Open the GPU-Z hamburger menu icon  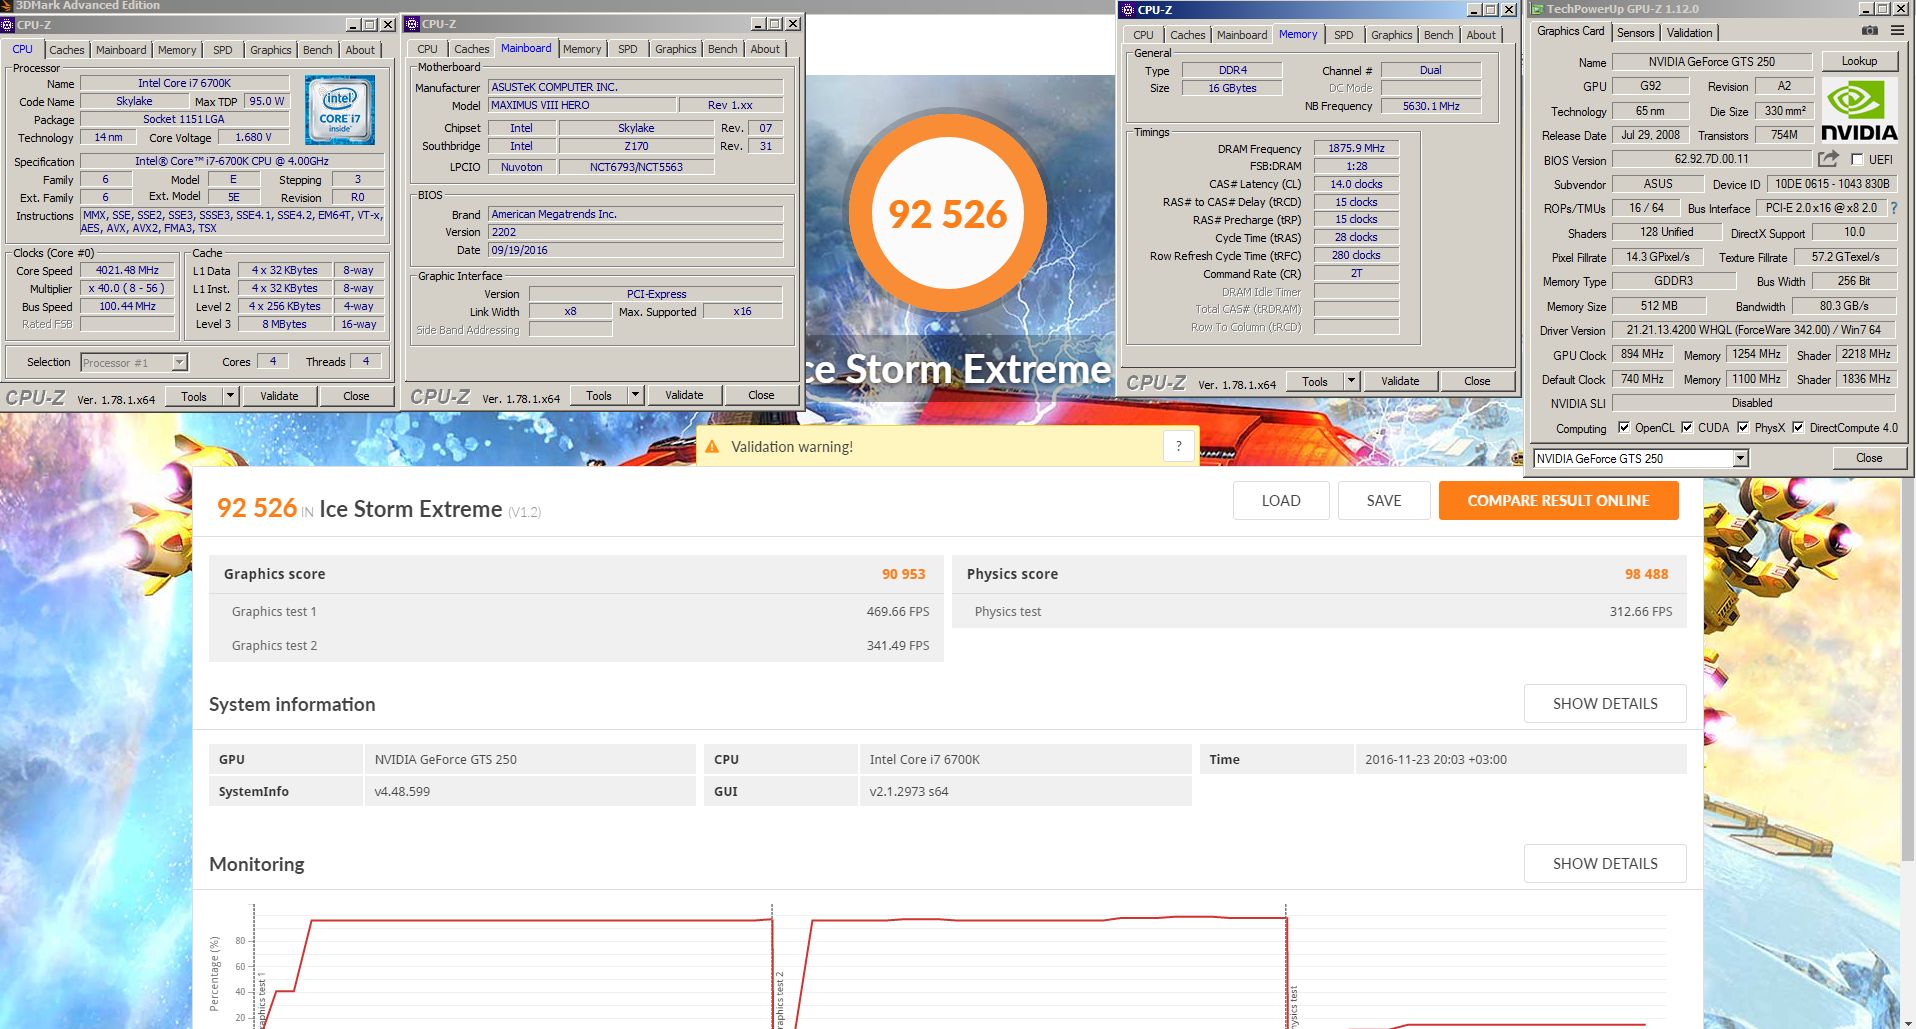click(1896, 31)
